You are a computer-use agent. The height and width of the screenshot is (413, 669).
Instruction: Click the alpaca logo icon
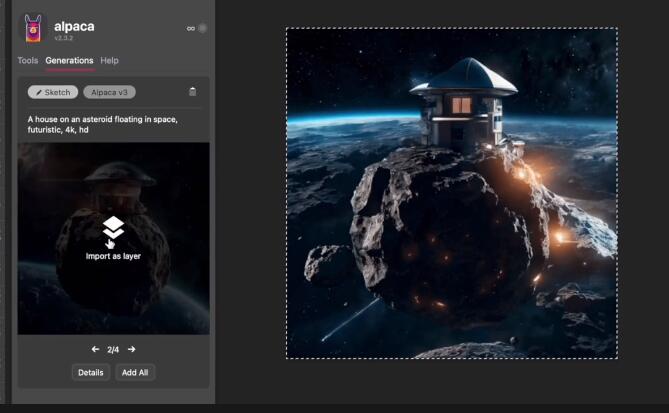click(x=33, y=28)
